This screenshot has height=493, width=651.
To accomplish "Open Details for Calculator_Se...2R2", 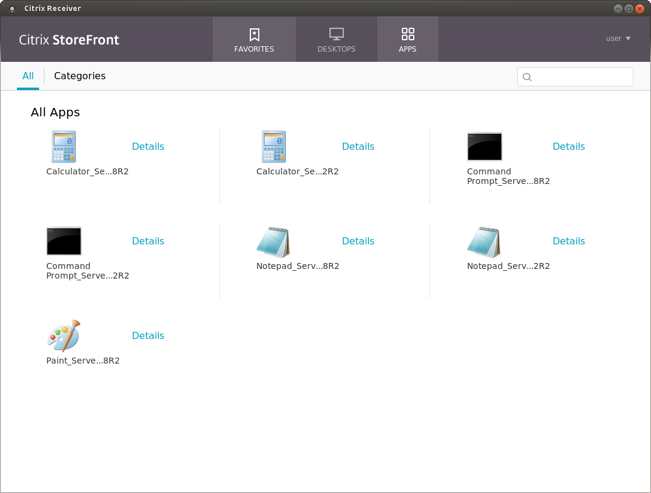I will pyautogui.click(x=358, y=147).
